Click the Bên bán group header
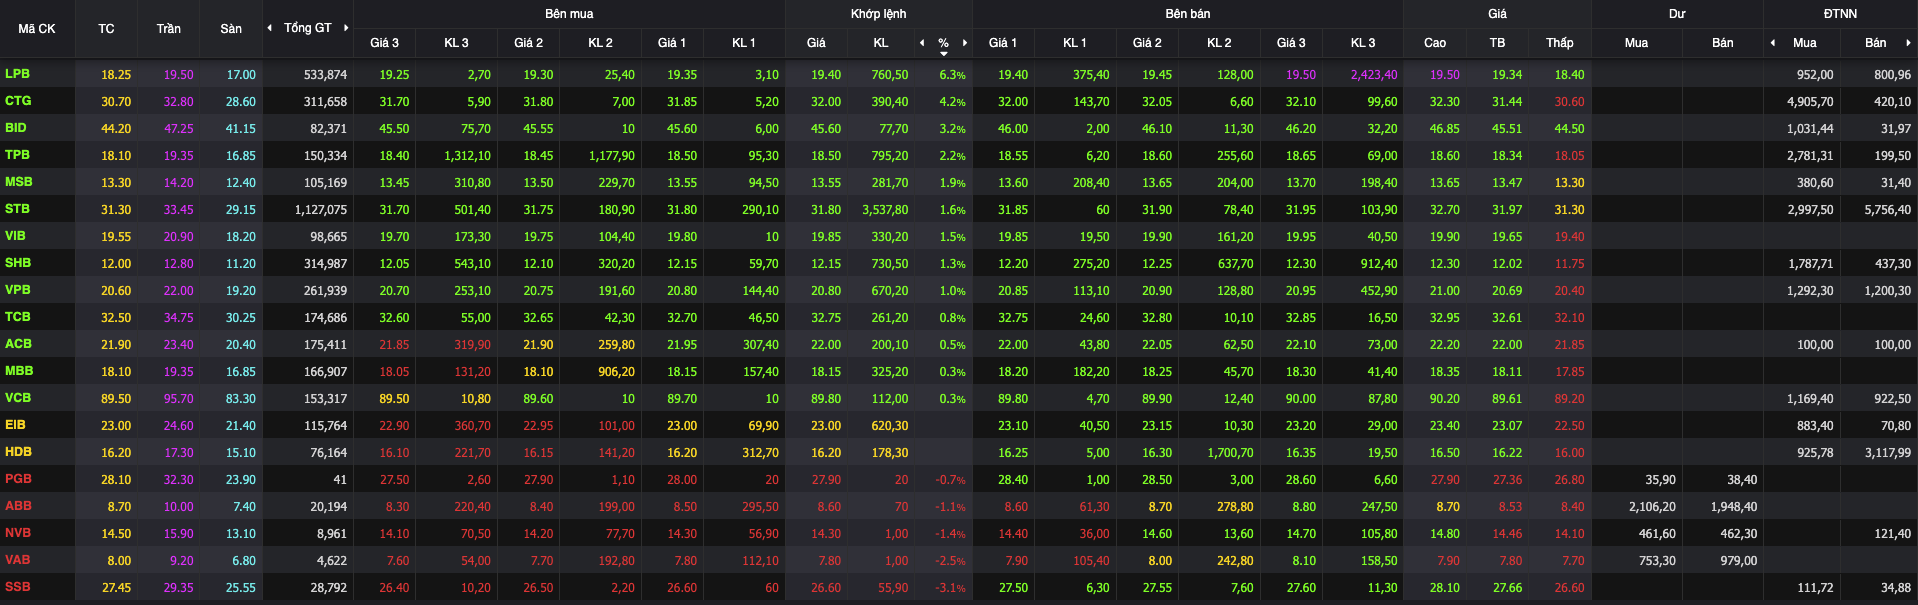Image resolution: width=1918 pixels, height=605 pixels. coord(1188,14)
